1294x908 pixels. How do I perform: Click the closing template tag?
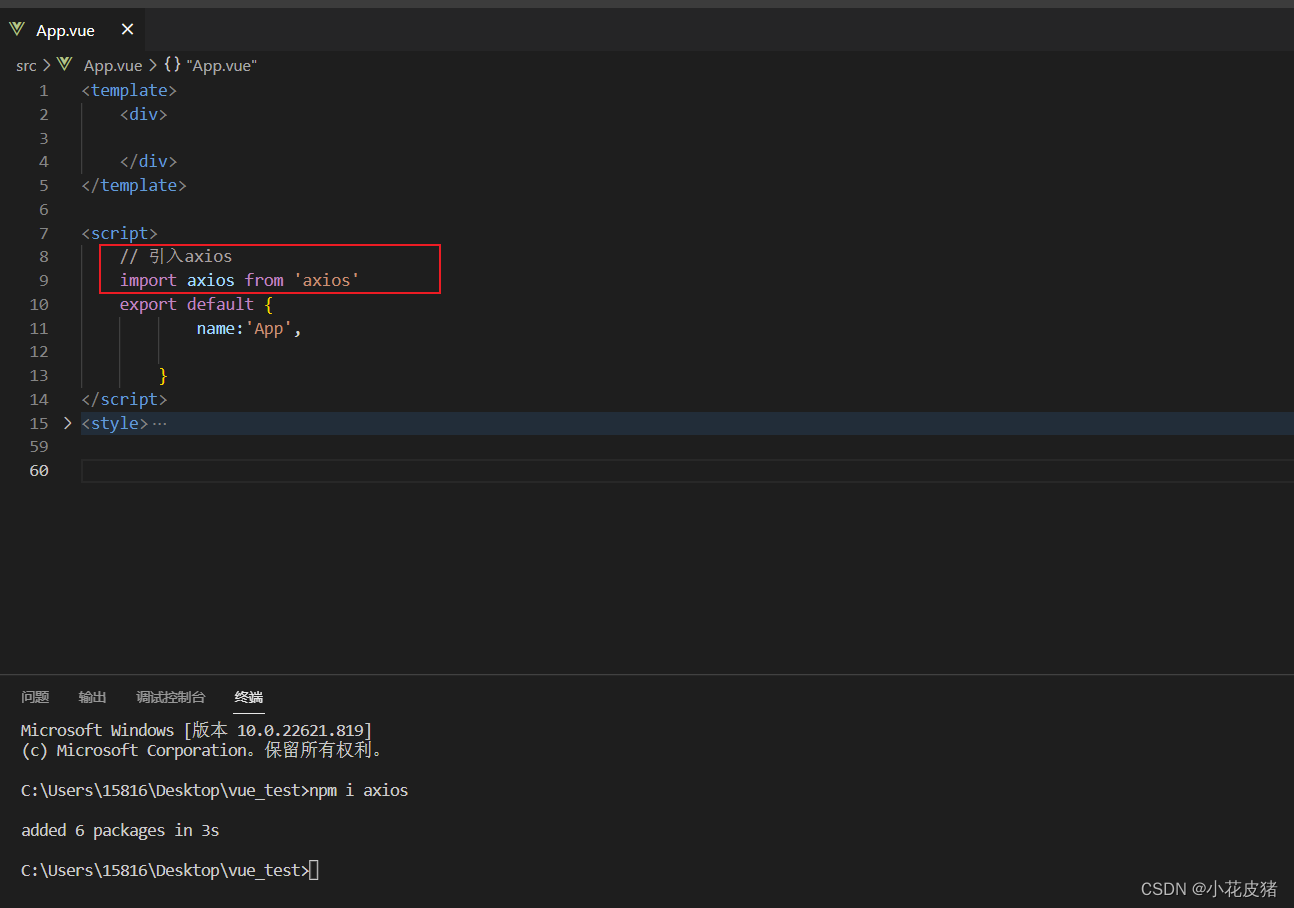pyautogui.click(x=134, y=185)
